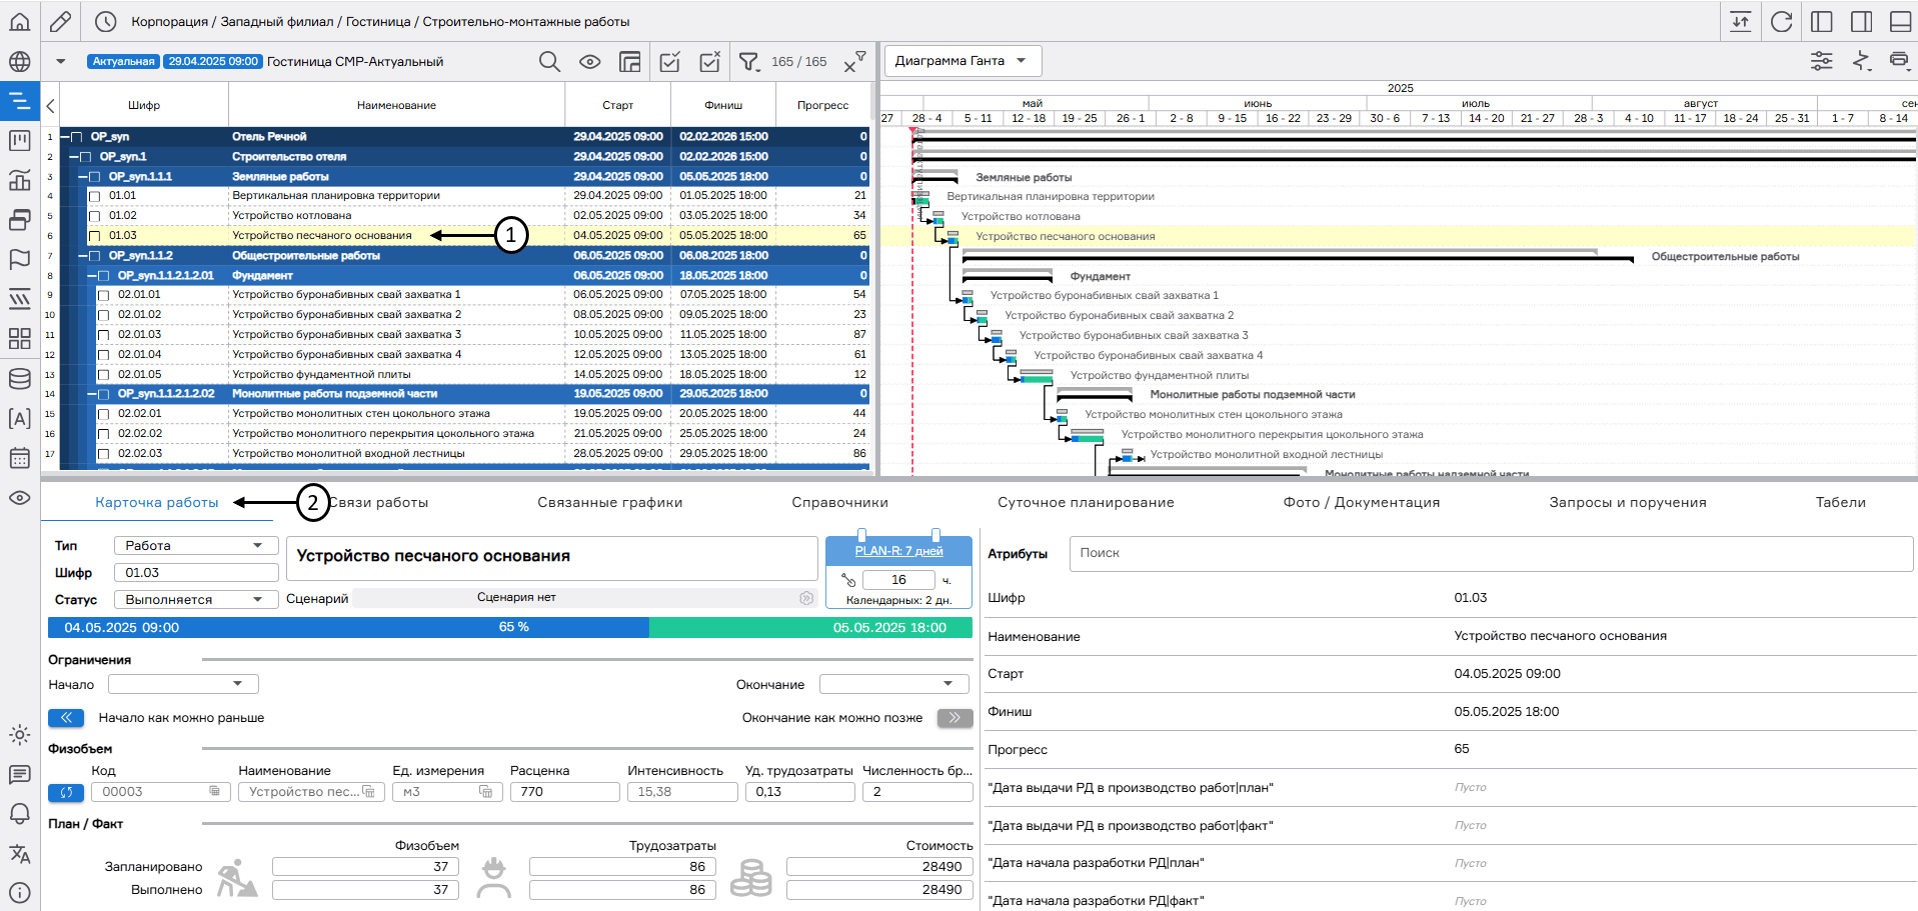Click the Атрибуты search field

pos(1490,553)
